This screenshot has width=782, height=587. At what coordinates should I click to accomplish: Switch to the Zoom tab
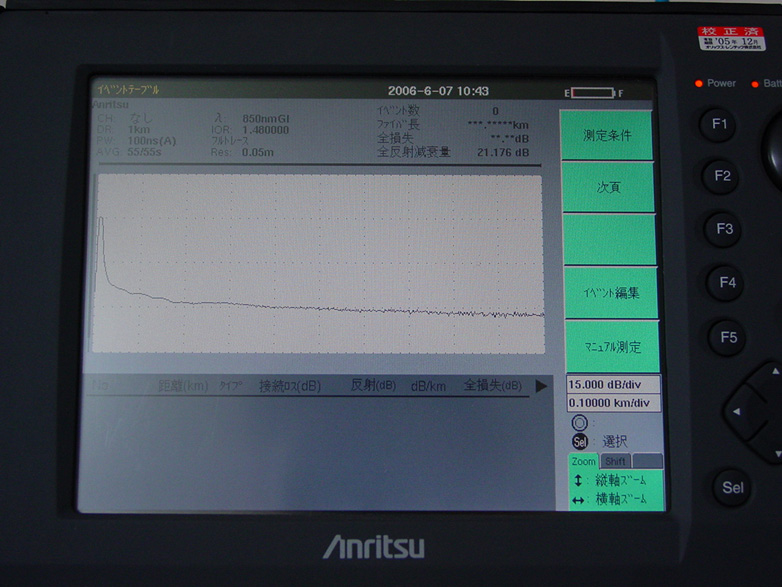[583, 461]
